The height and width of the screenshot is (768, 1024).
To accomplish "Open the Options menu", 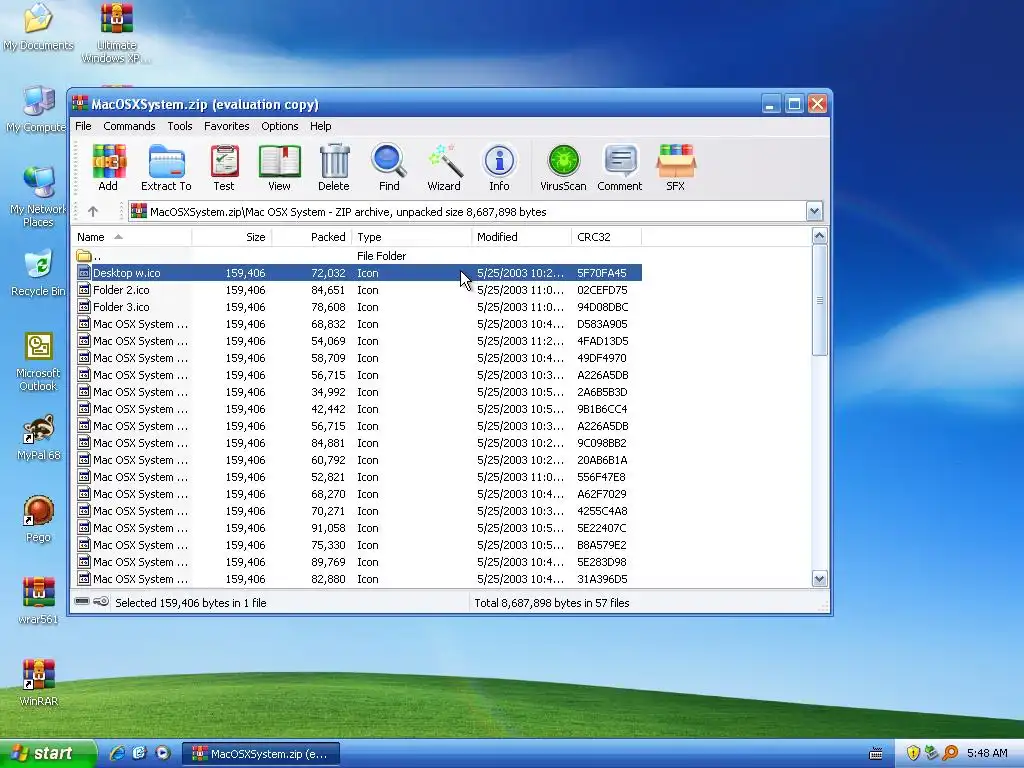I will [x=280, y=126].
